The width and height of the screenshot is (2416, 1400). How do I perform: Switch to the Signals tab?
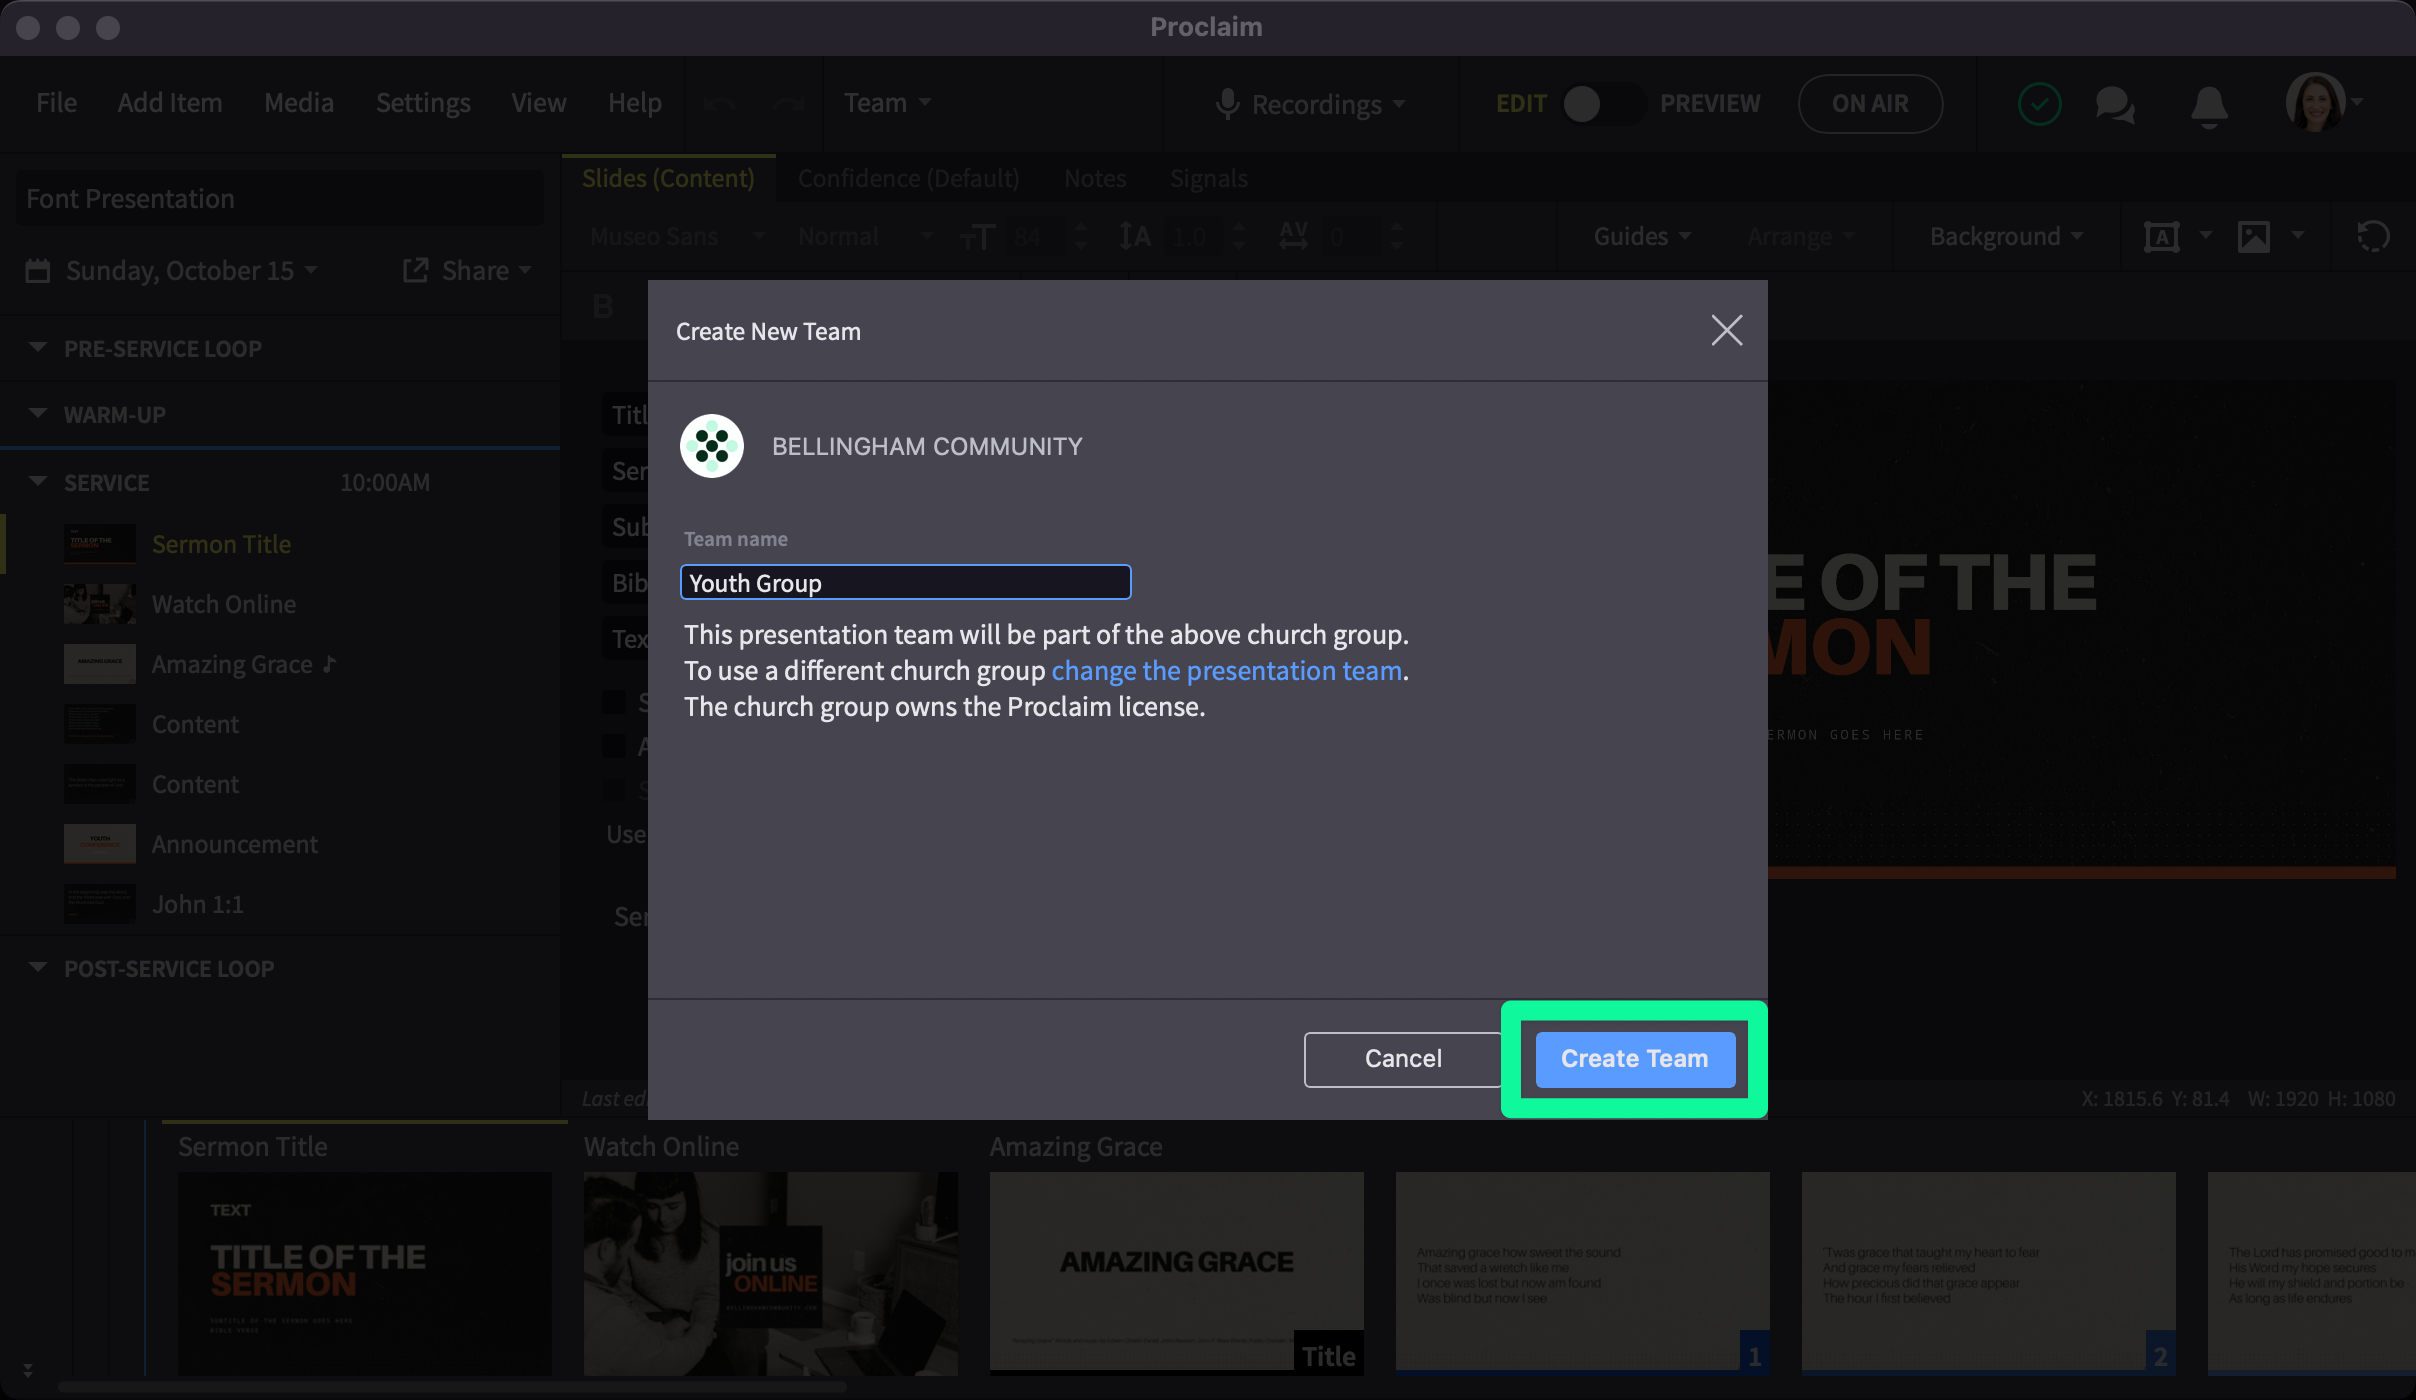pos(1209,178)
